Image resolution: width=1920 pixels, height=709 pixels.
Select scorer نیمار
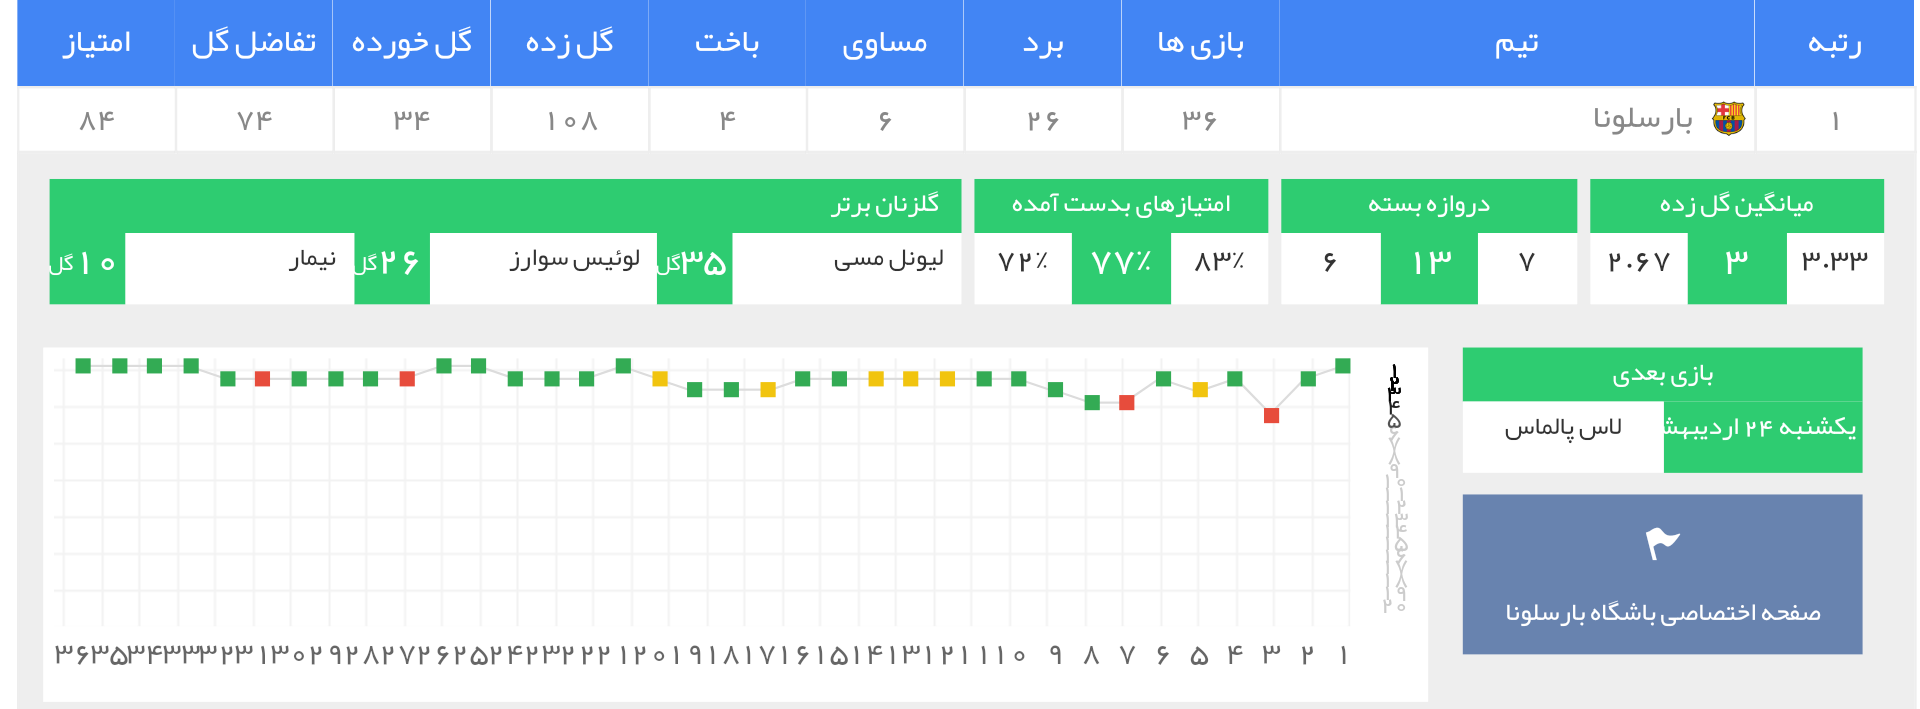tap(313, 260)
